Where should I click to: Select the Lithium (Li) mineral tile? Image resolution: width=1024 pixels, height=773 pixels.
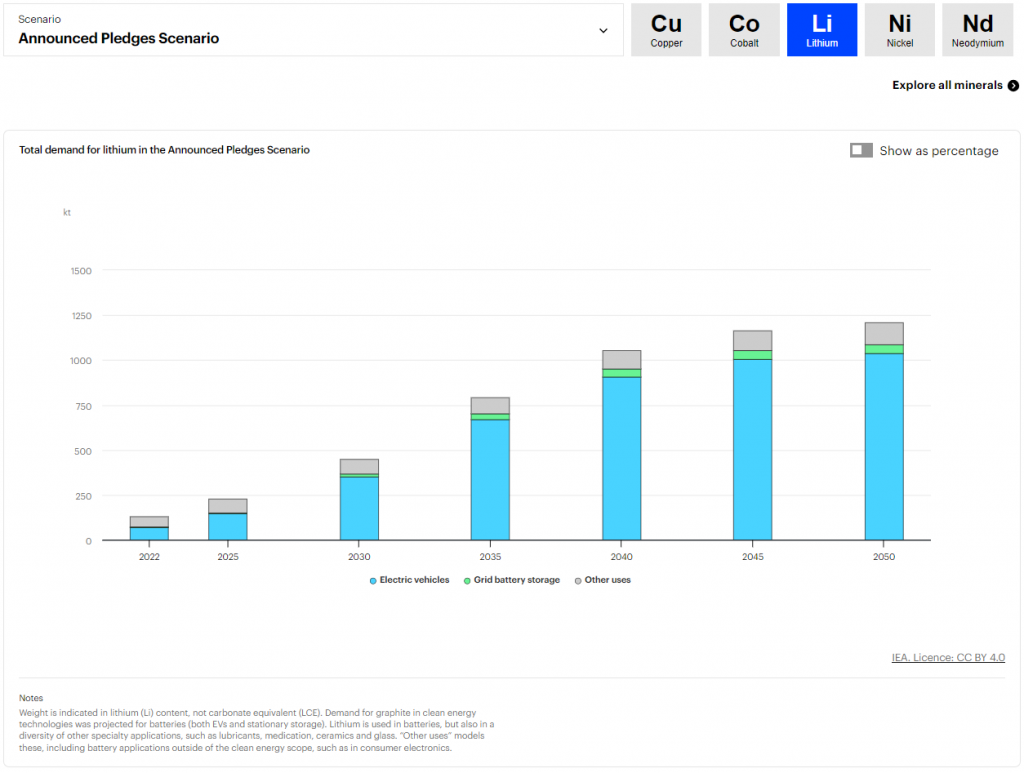(x=821, y=30)
